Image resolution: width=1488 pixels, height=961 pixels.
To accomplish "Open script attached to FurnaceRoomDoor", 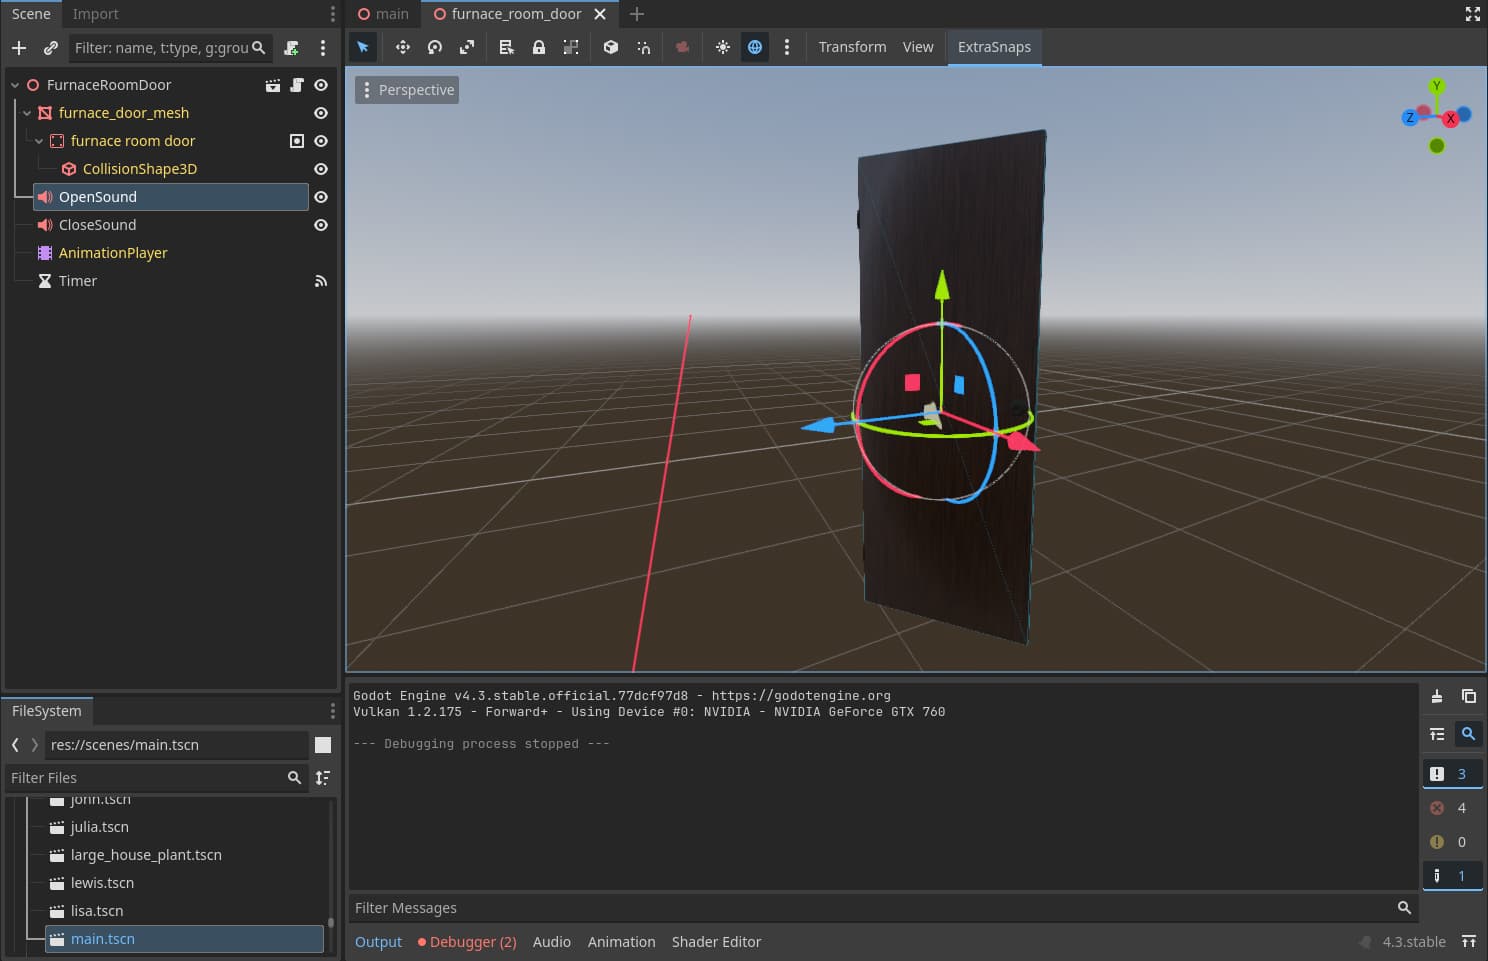I will coord(297,85).
